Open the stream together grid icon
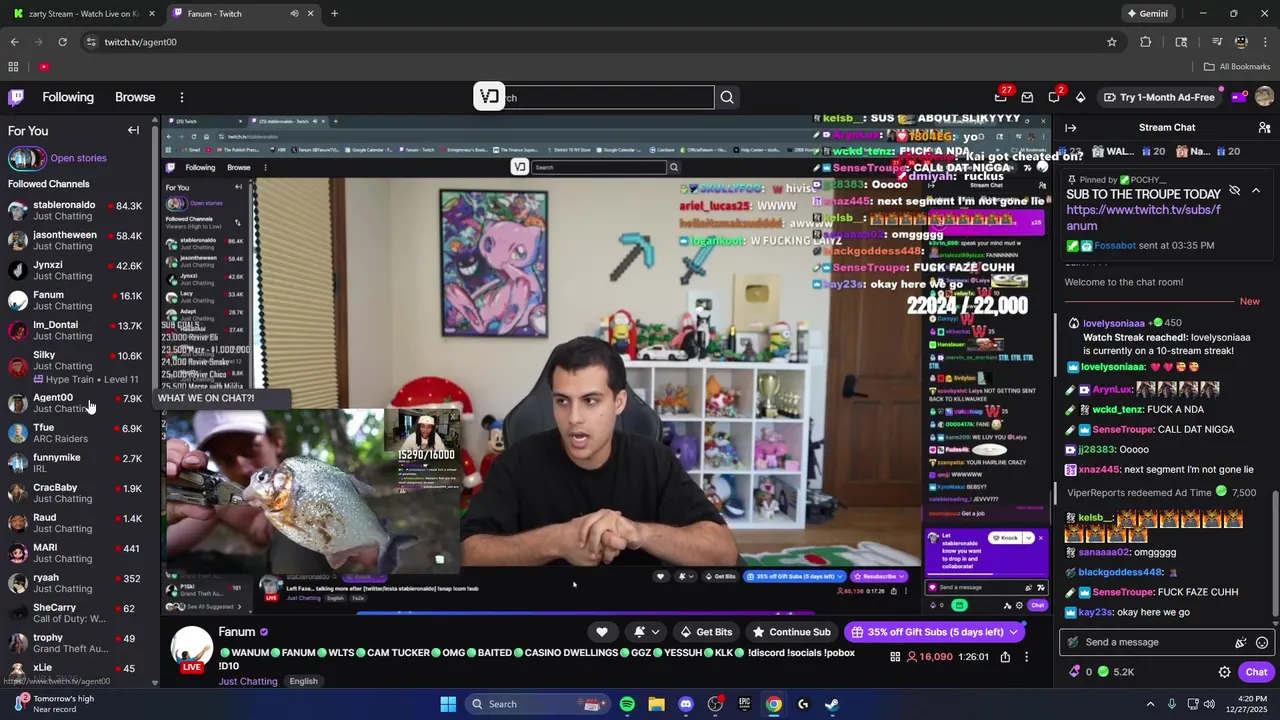Screen dimensions: 1280x720 (x=895, y=657)
